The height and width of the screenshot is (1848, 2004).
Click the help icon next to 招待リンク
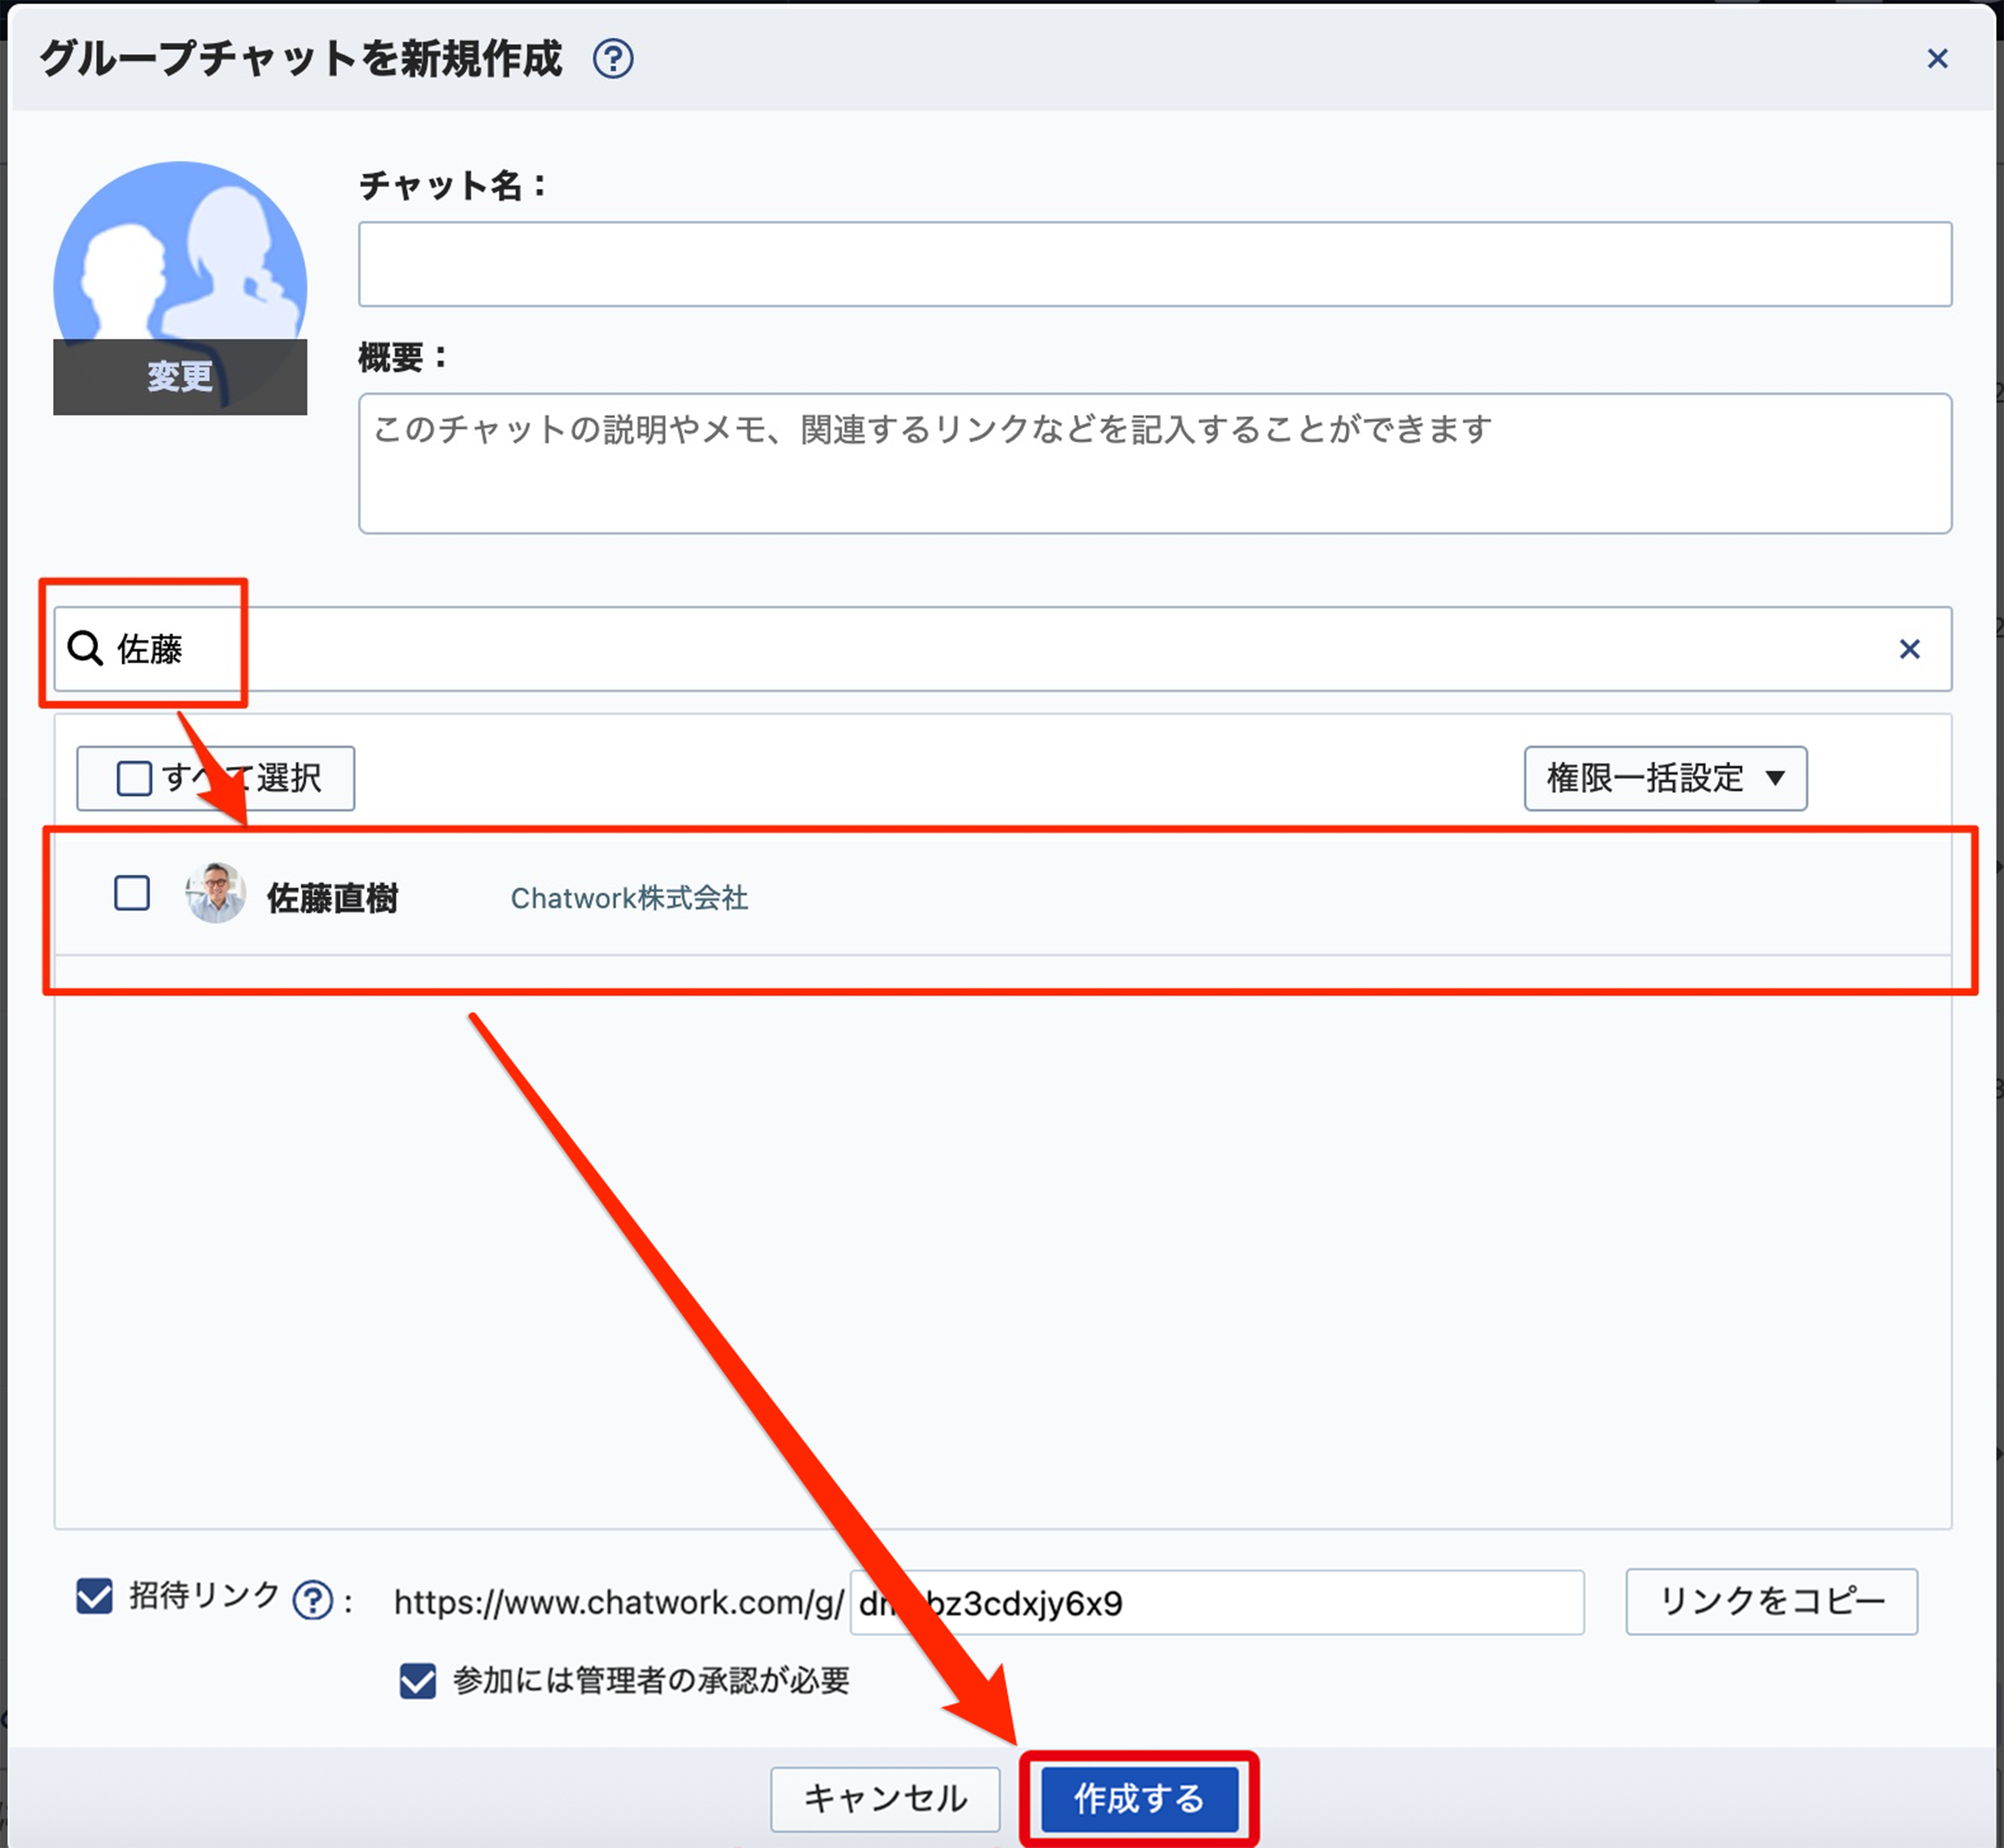click(313, 1600)
